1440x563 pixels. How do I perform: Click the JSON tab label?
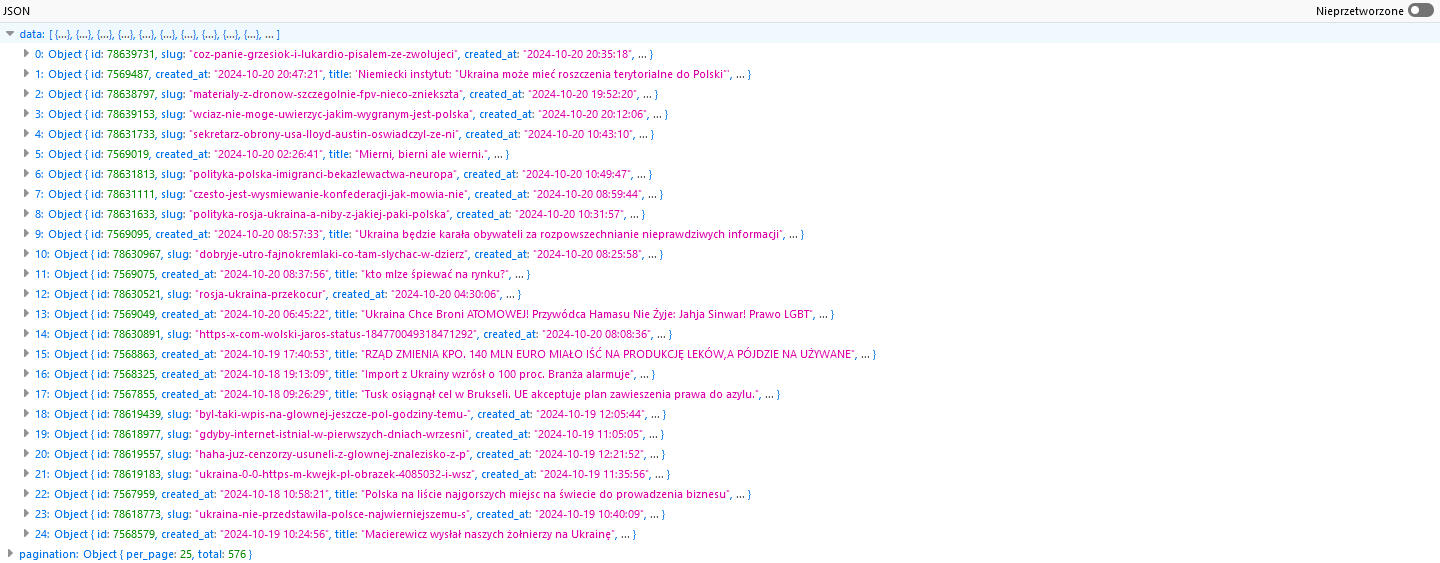17,10
